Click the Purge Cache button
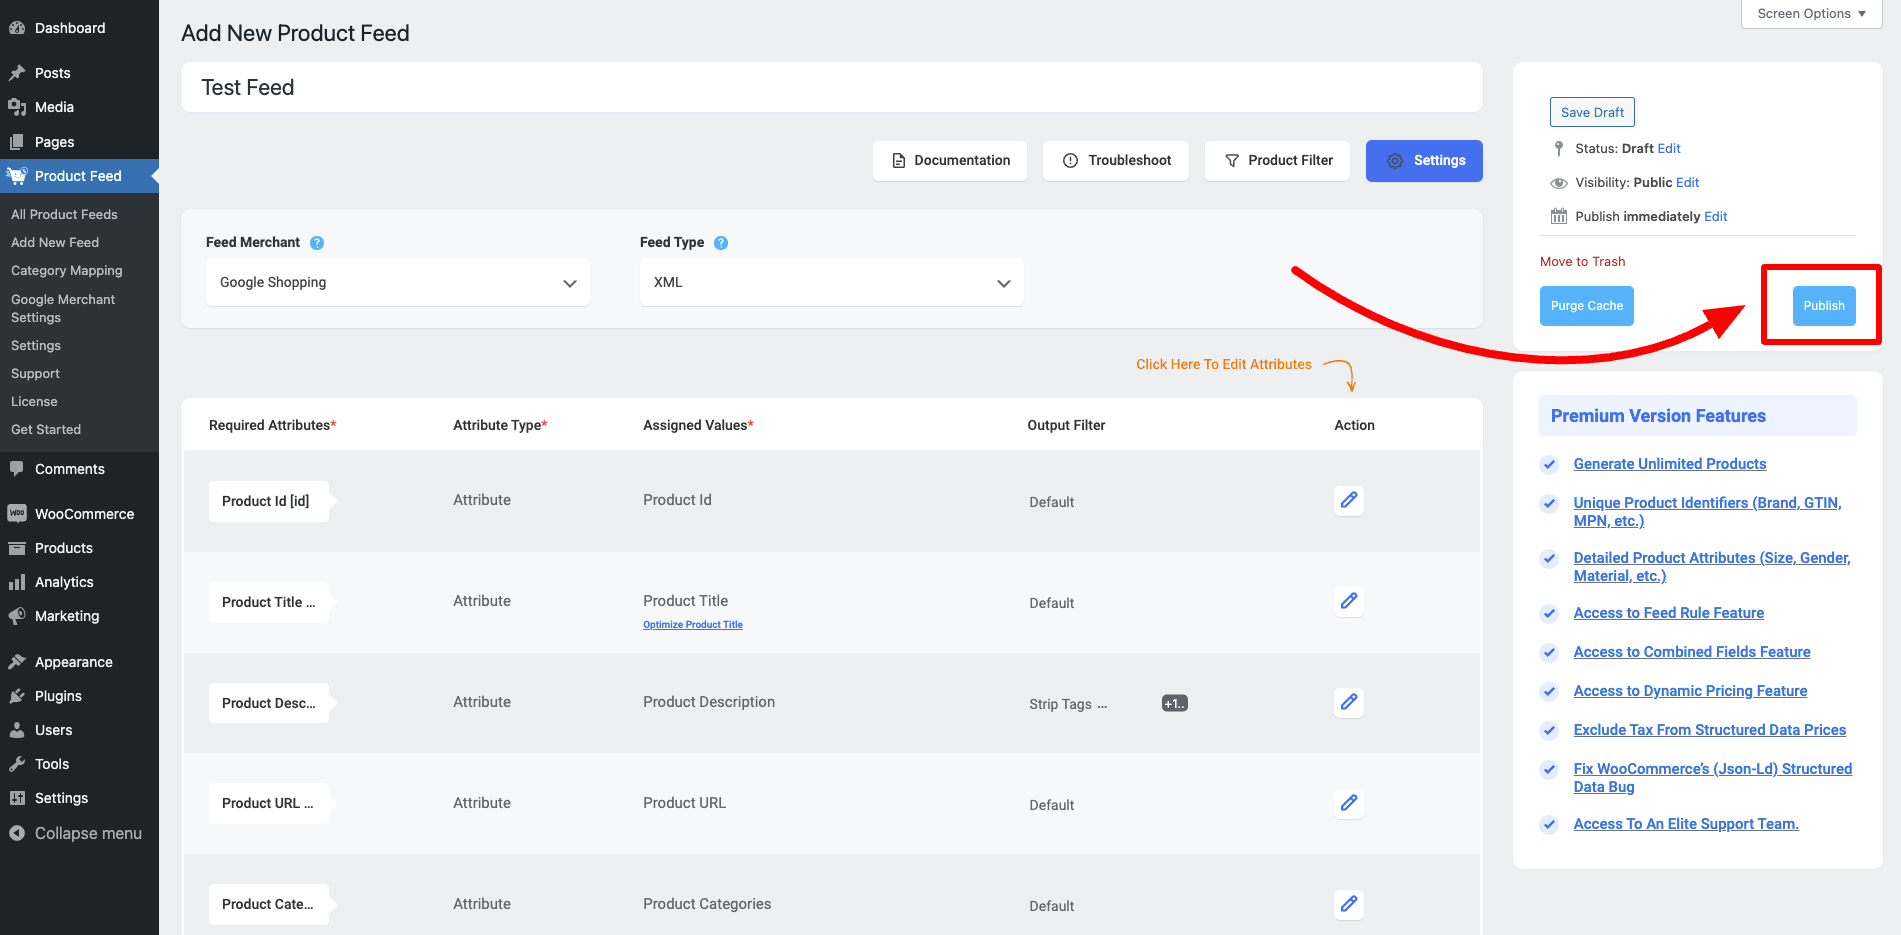Viewport: 1901px width, 935px height. coord(1587,306)
